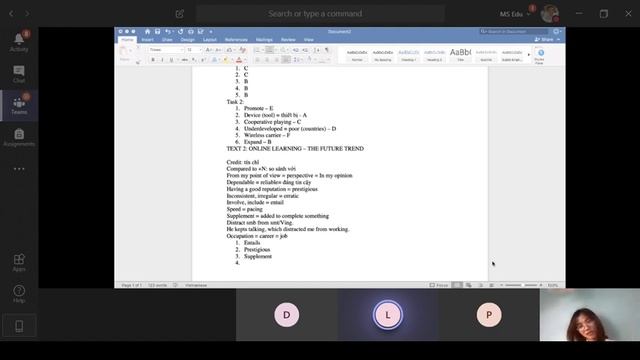Apply the Normal style

(x=357, y=56)
